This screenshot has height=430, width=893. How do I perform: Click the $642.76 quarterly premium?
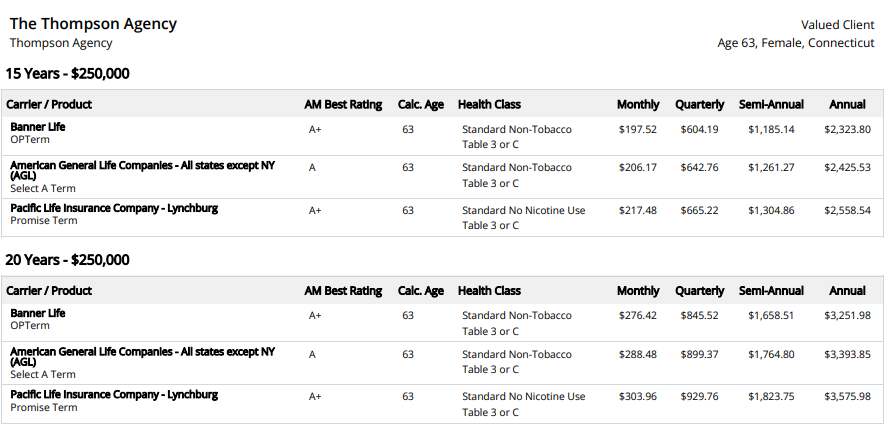(x=699, y=167)
